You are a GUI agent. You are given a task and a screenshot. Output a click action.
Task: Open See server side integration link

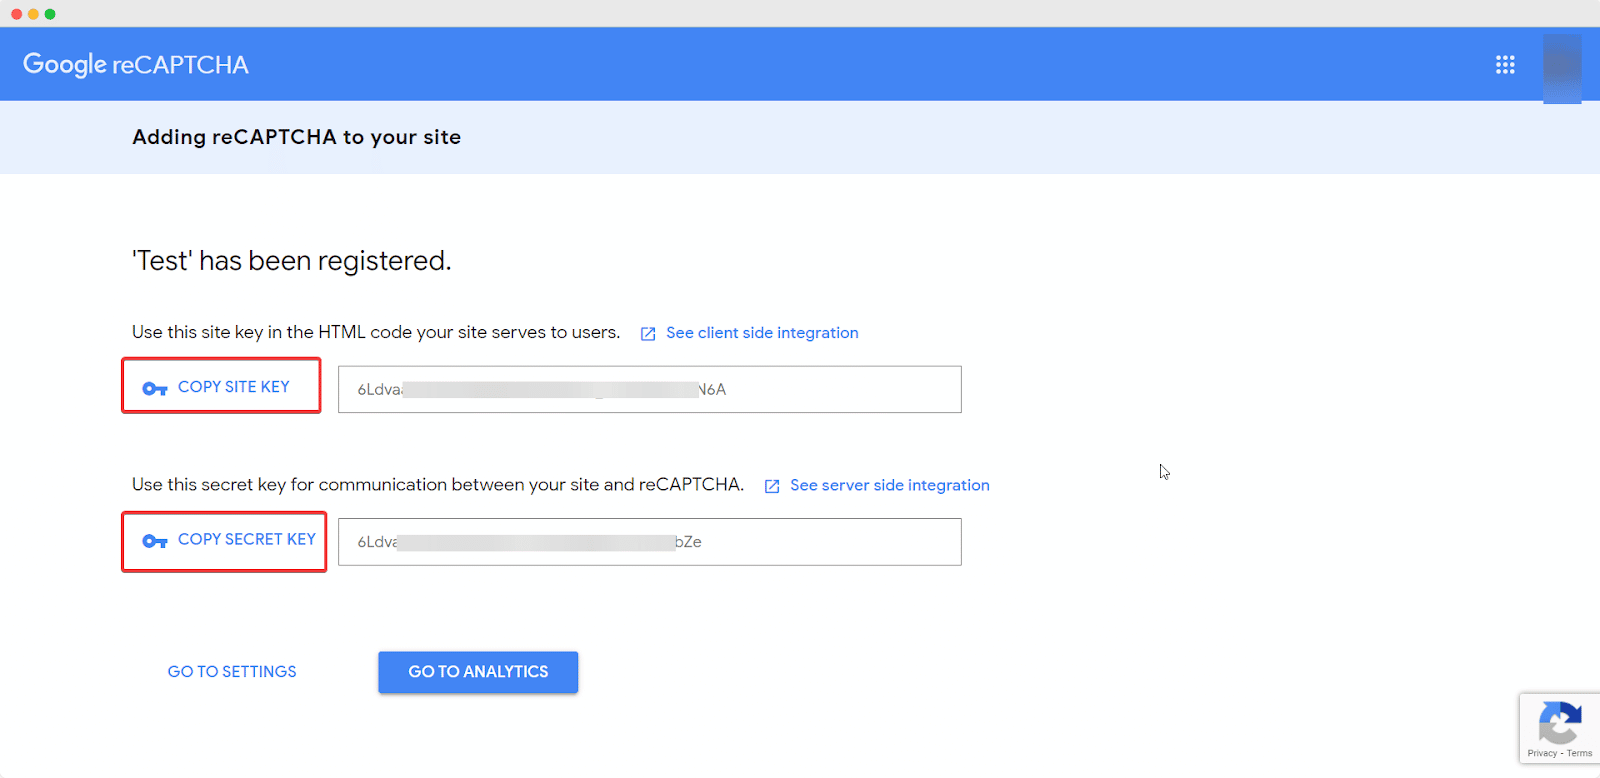click(890, 485)
